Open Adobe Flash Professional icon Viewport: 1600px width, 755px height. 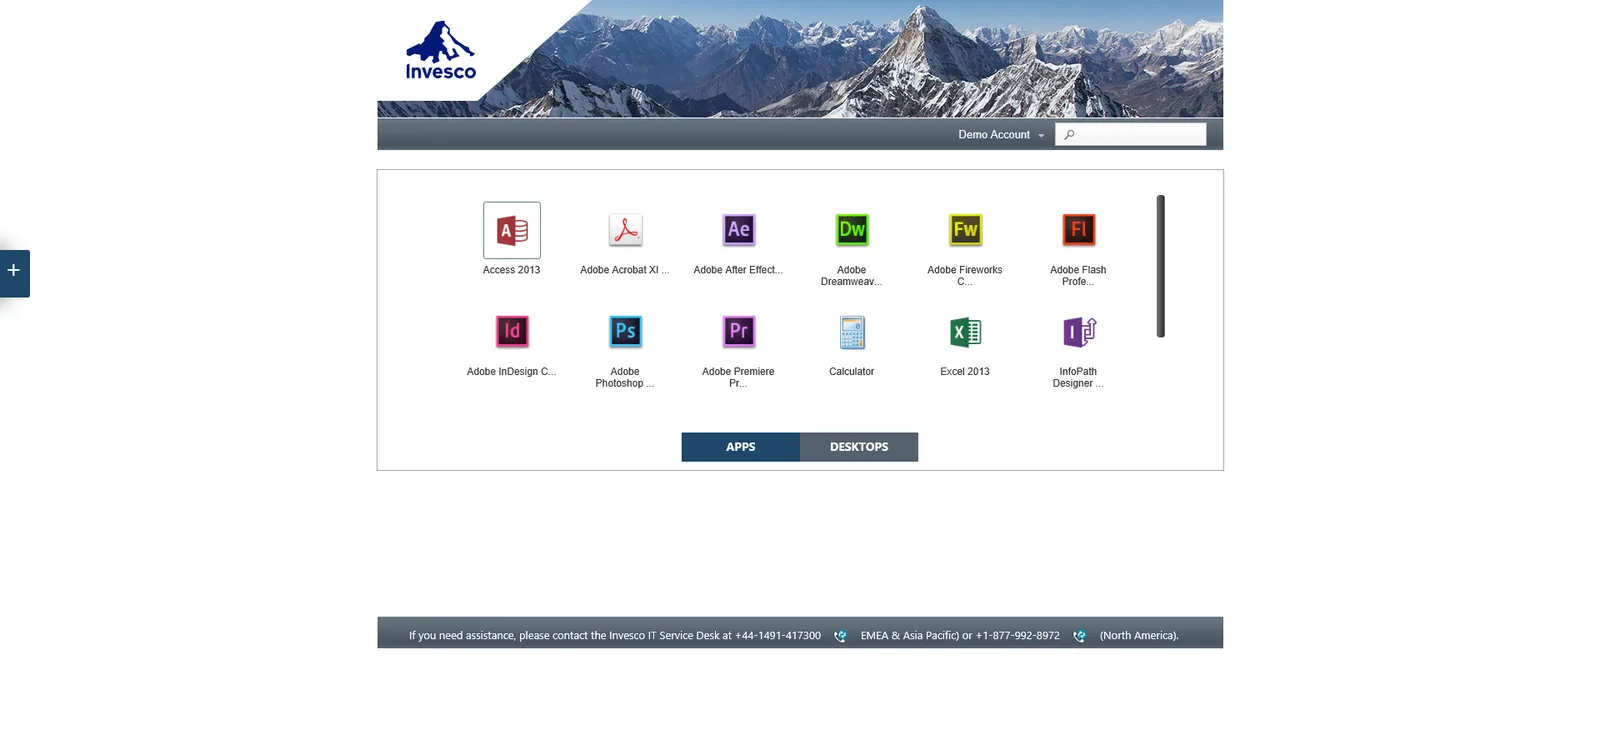coord(1078,230)
